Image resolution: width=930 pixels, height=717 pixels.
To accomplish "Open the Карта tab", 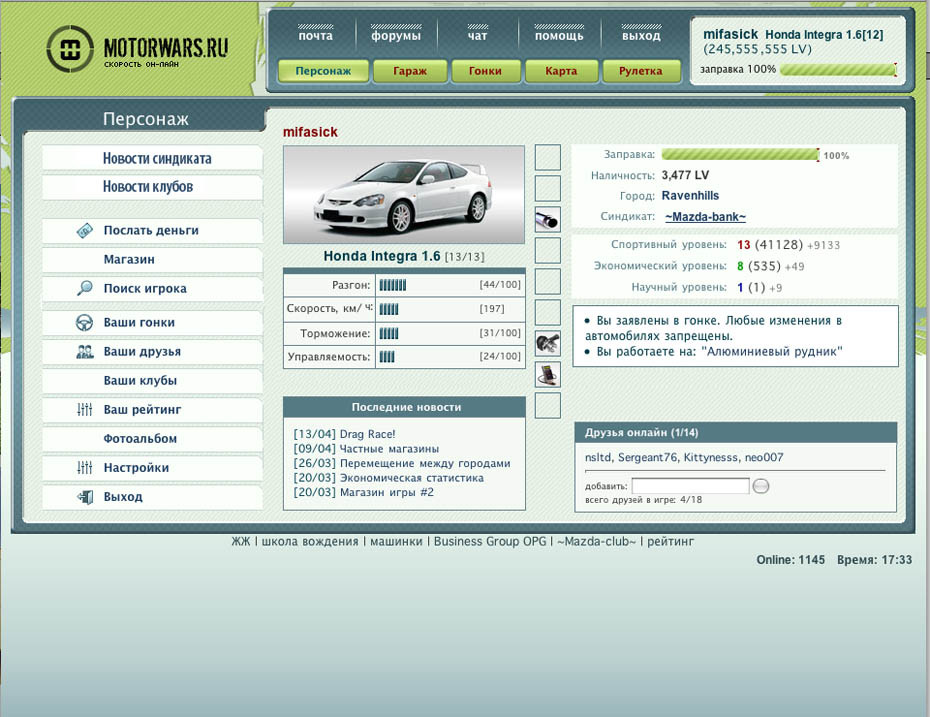I will click(x=561, y=71).
